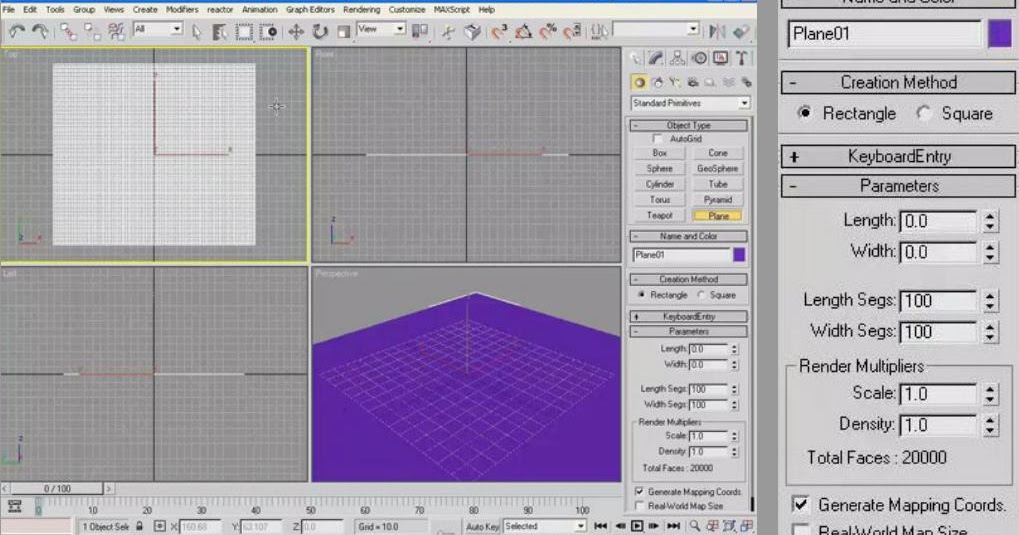Toggle the Auto Key button
Viewport: 1019px width, 535px height.
pyautogui.click(x=482, y=527)
